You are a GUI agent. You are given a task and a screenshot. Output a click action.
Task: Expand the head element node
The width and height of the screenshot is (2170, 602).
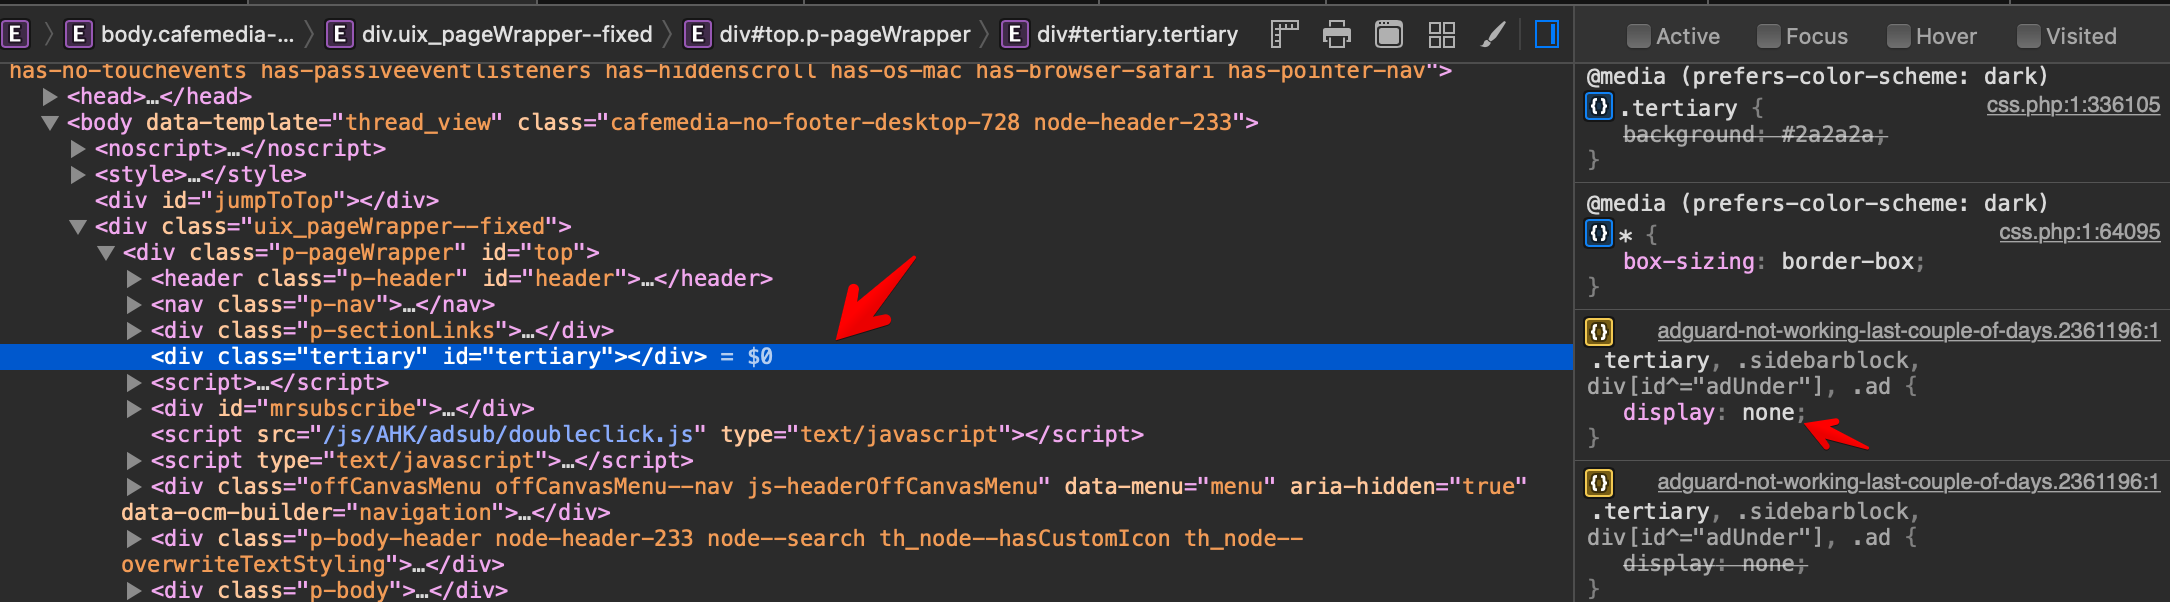click(50, 97)
